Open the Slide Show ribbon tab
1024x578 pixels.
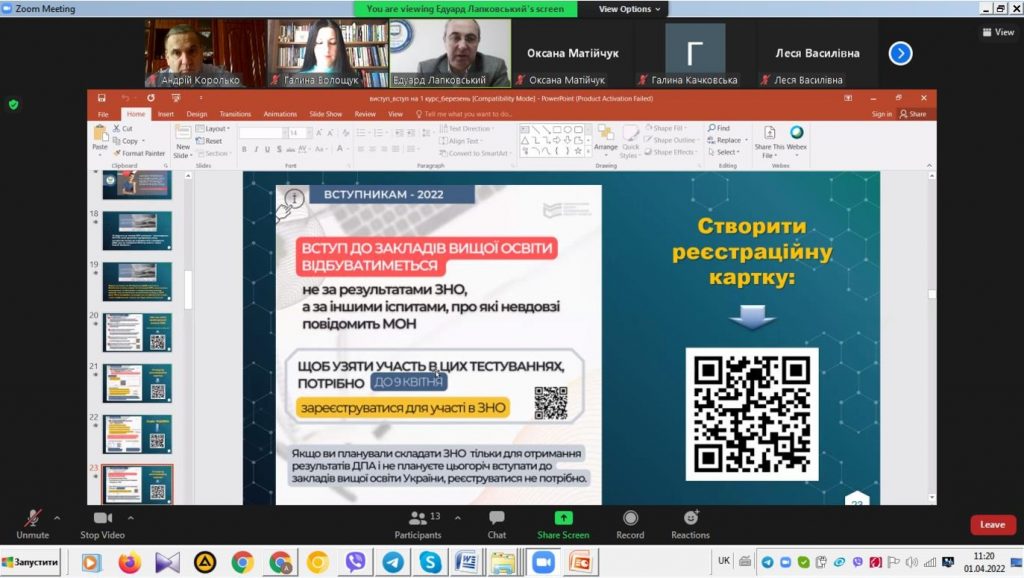pyautogui.click(x=325, y=114)
